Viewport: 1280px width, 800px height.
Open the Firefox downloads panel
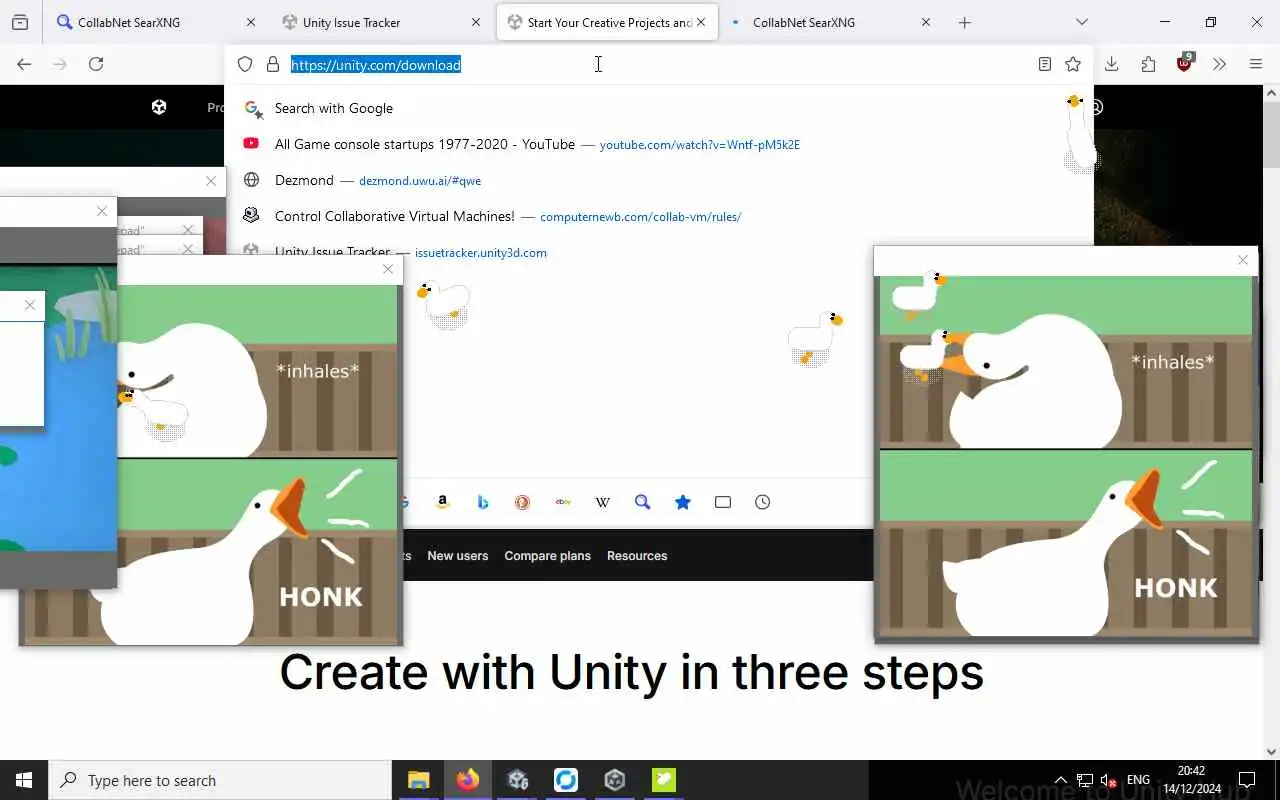pyautogui.click(x=1111, y=64)
